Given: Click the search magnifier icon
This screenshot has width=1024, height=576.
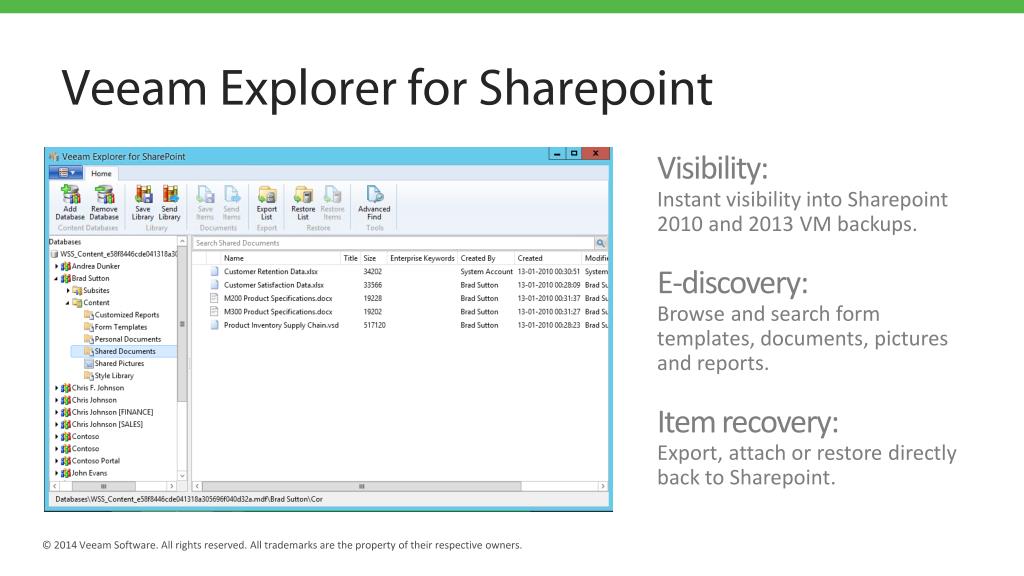Looking at the screenshot, I should (x=600, y=243).
